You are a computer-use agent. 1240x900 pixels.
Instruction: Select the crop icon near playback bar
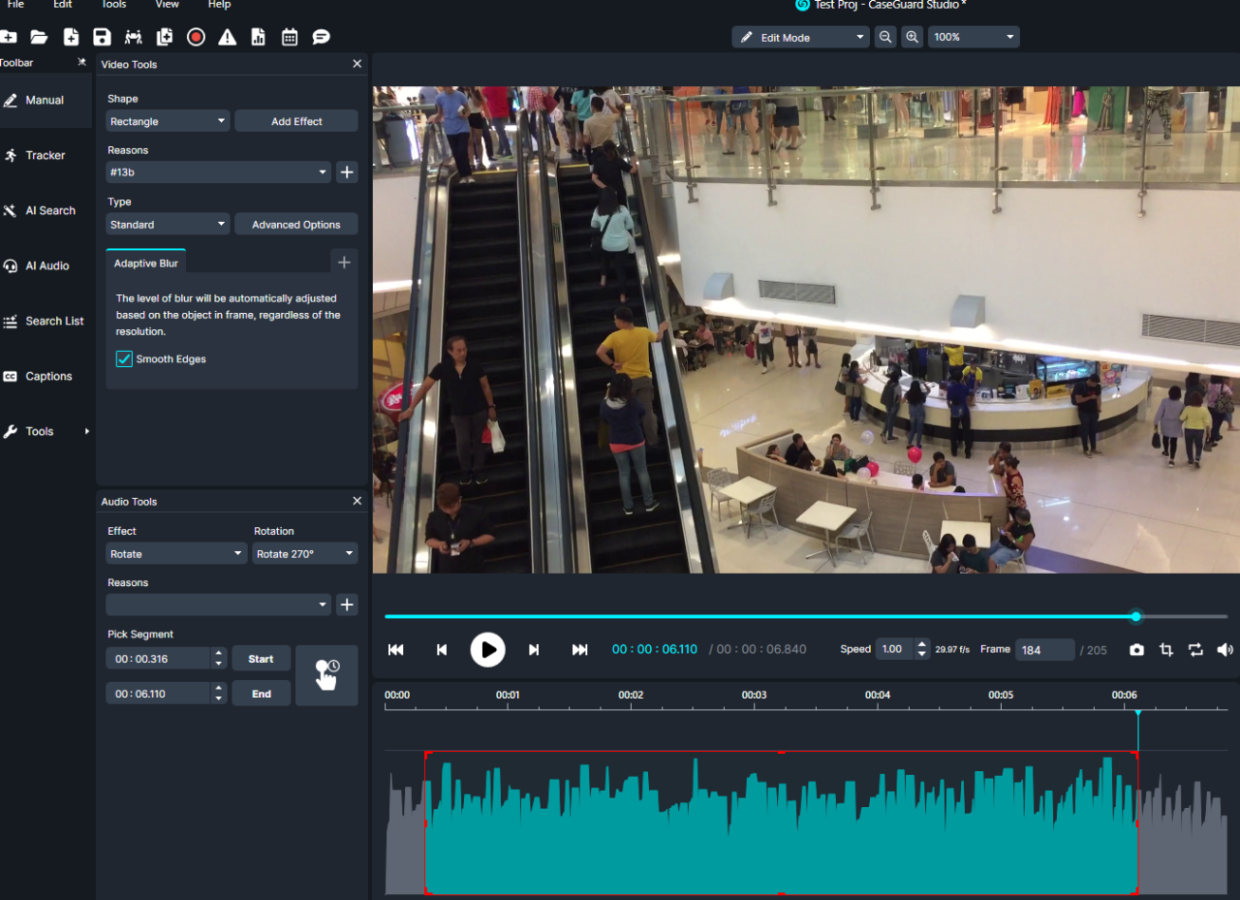1166,650
